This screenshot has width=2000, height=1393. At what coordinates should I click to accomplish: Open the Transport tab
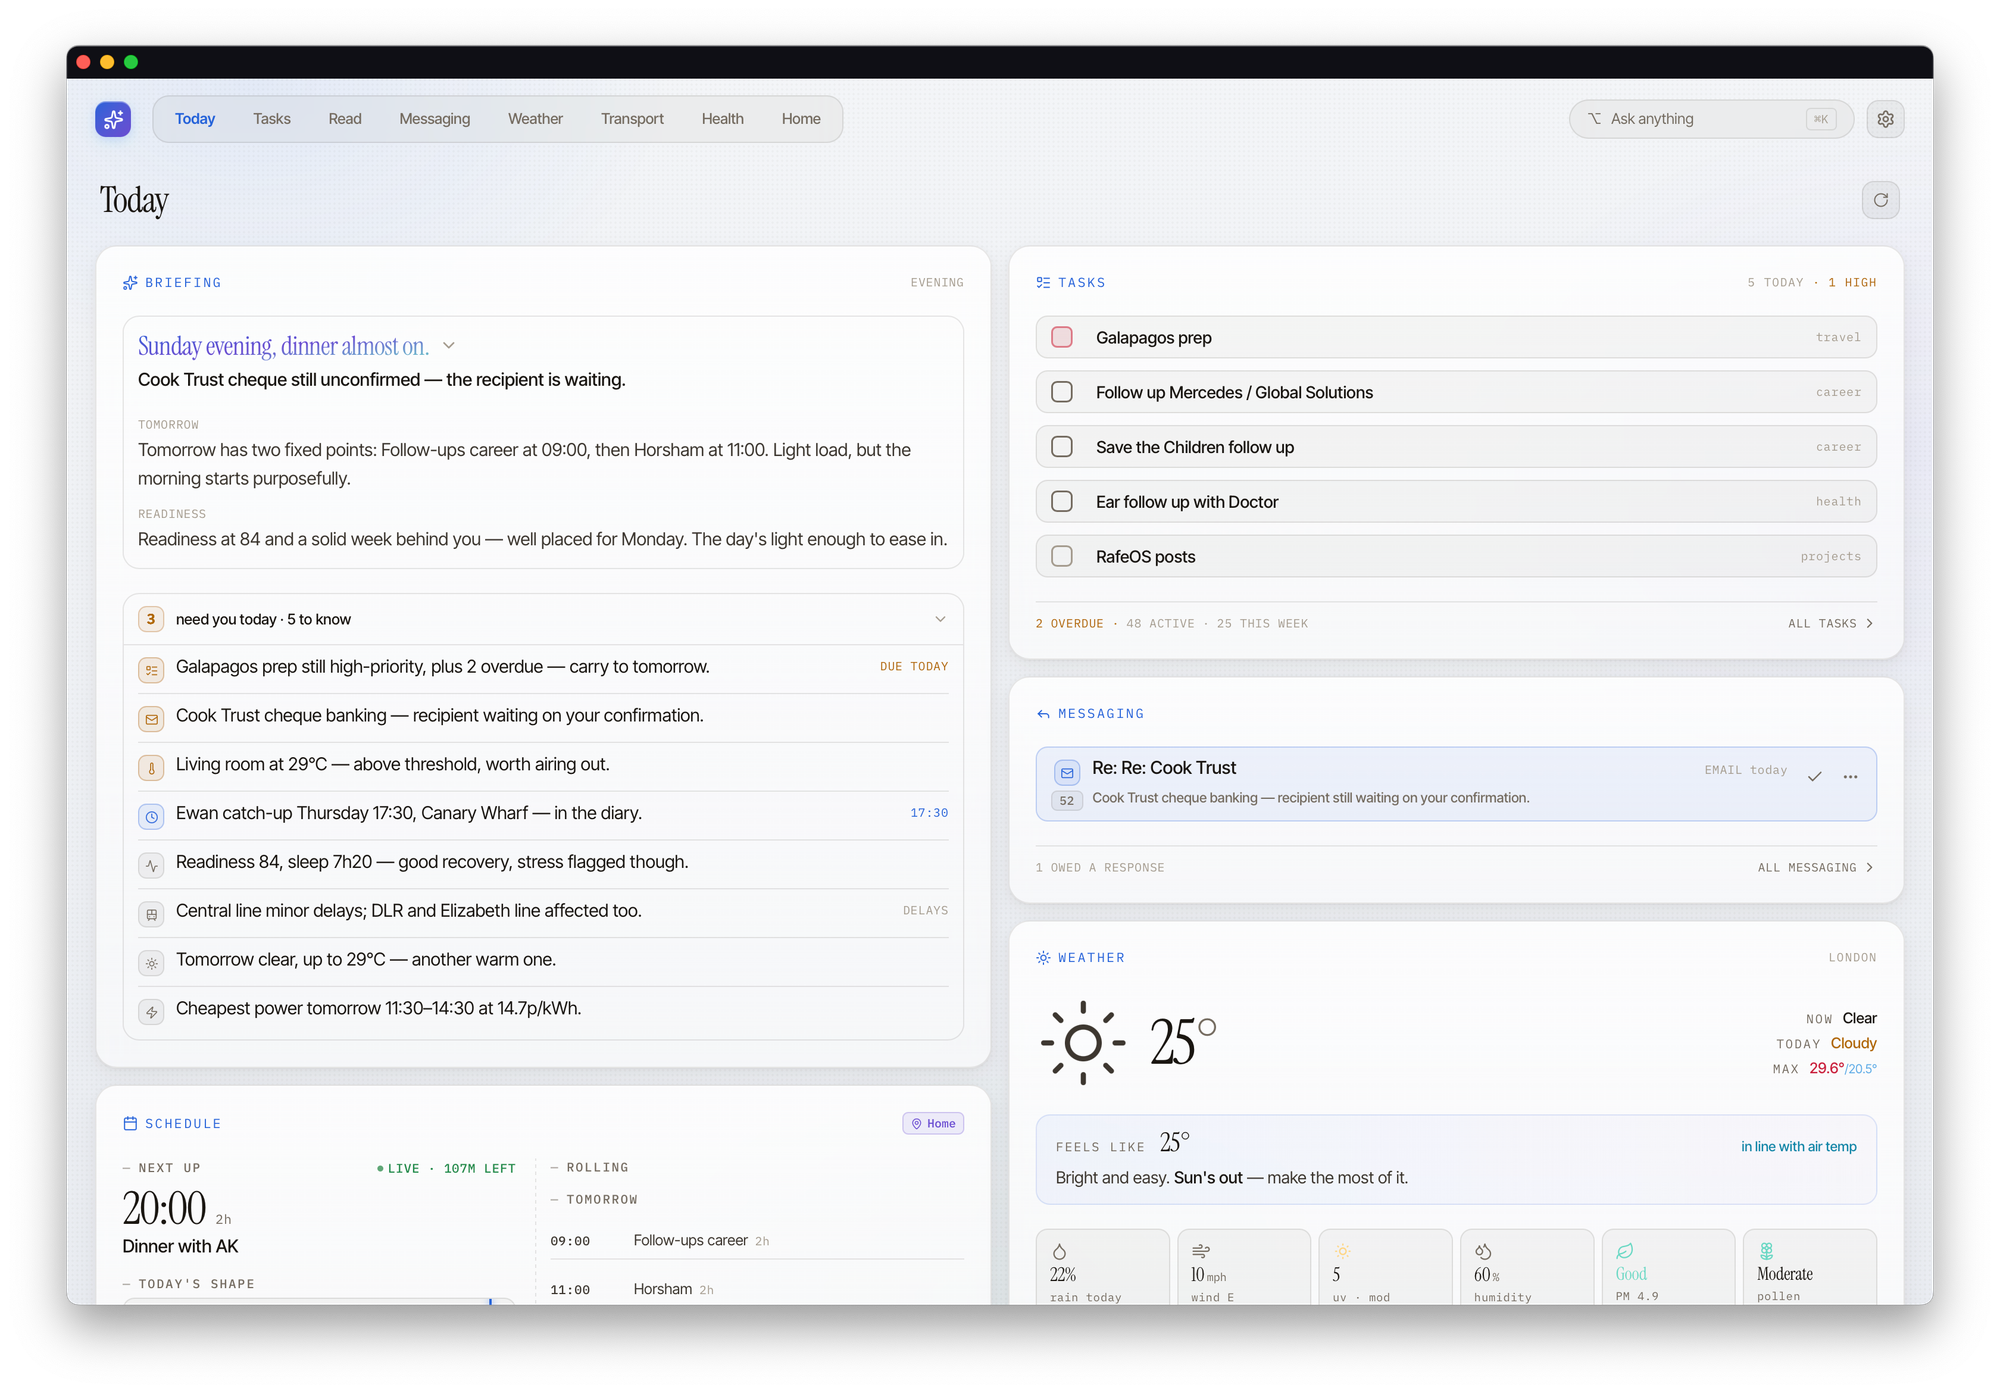point(632,119)
